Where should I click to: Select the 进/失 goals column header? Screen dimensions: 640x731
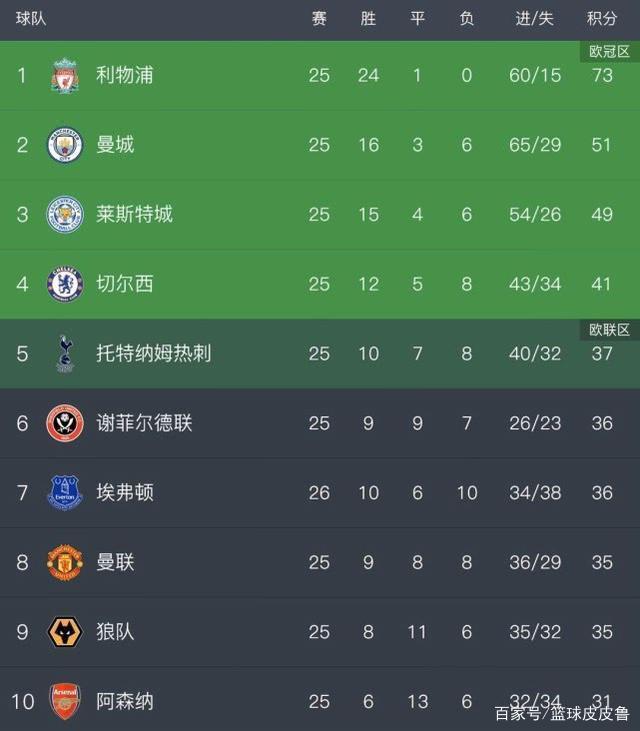[x=535, y=19]
